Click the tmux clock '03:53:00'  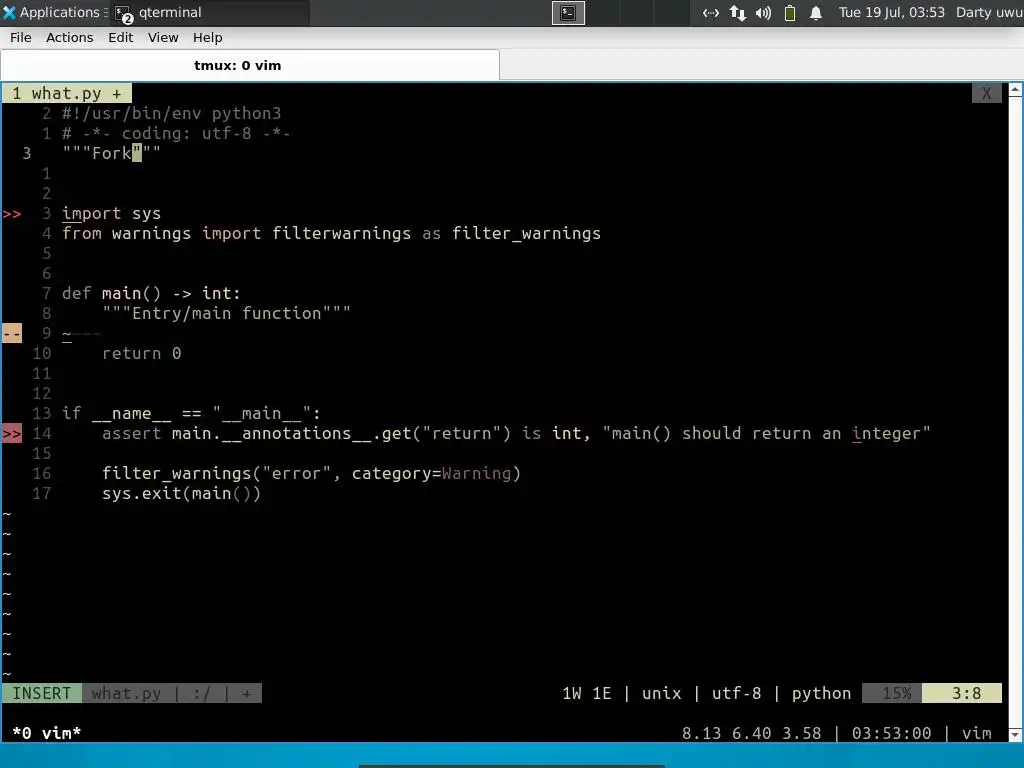pos(891,733)
